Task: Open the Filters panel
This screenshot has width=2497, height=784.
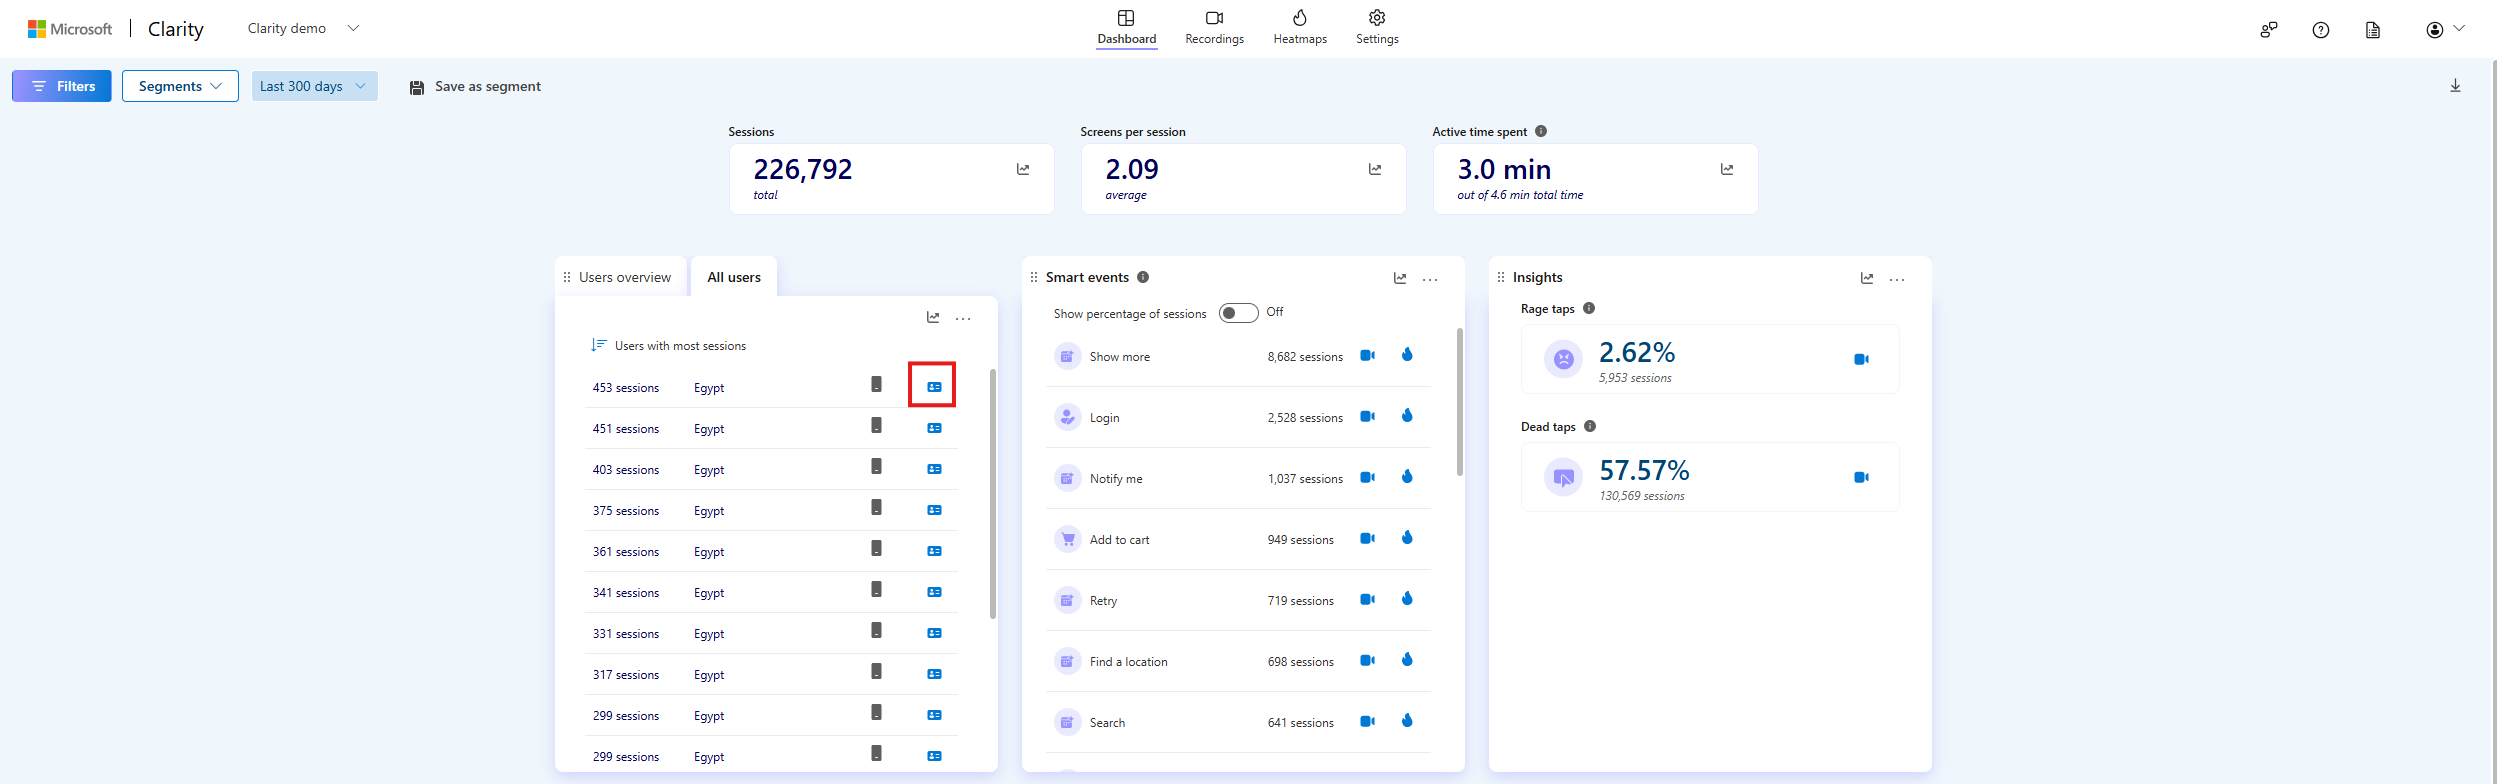Action: coord(62,86)
